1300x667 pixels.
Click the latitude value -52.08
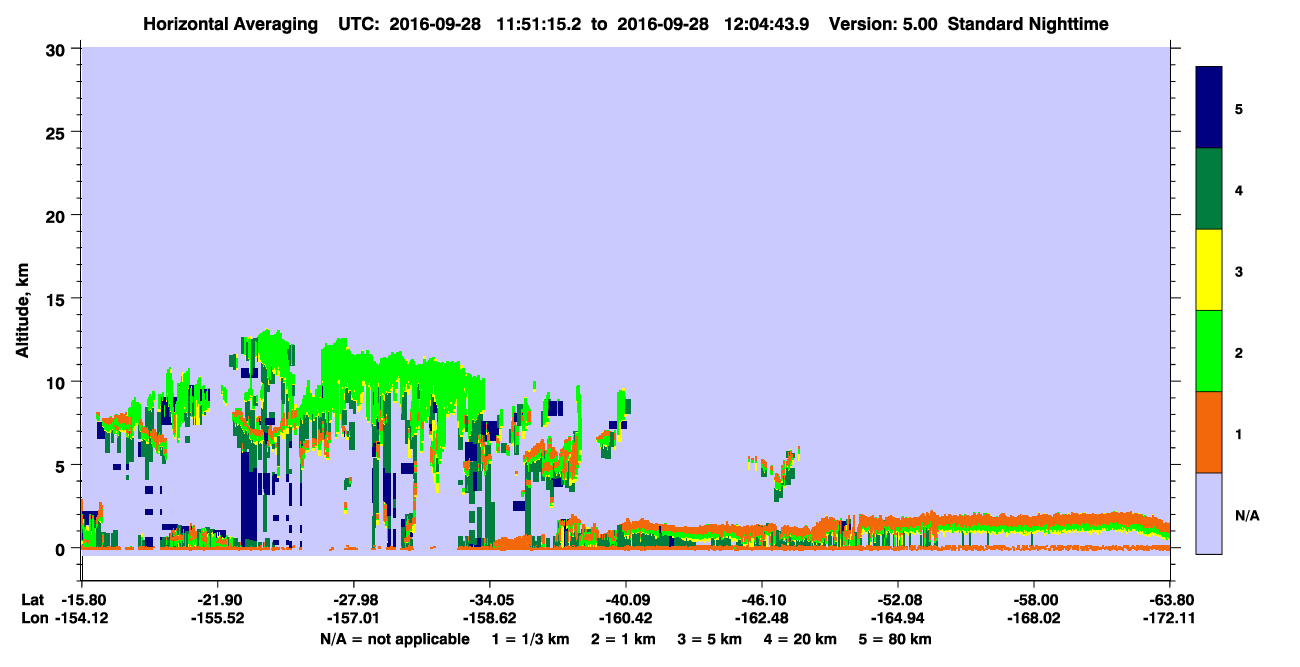[897, 599]
